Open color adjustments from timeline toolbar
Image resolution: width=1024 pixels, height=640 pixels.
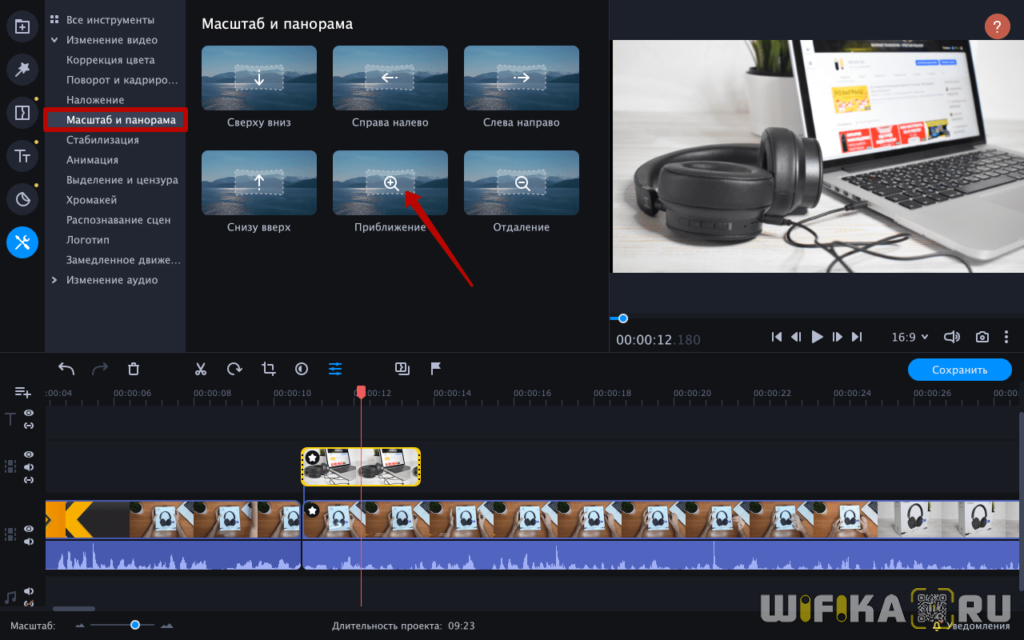click(301, 369)
